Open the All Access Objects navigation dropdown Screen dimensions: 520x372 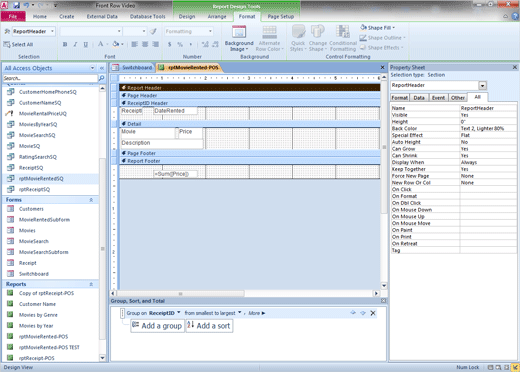(92, 68)
